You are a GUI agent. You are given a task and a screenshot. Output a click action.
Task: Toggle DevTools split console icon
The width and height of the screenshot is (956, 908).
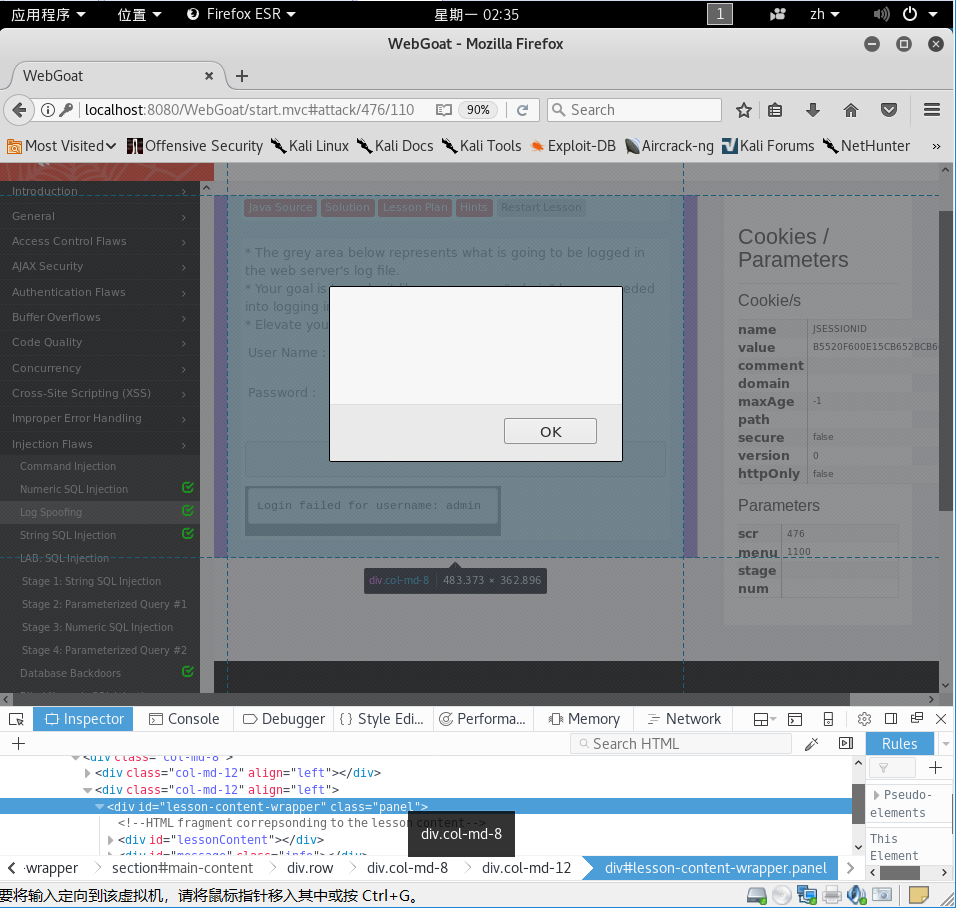[x=795, y=719]
